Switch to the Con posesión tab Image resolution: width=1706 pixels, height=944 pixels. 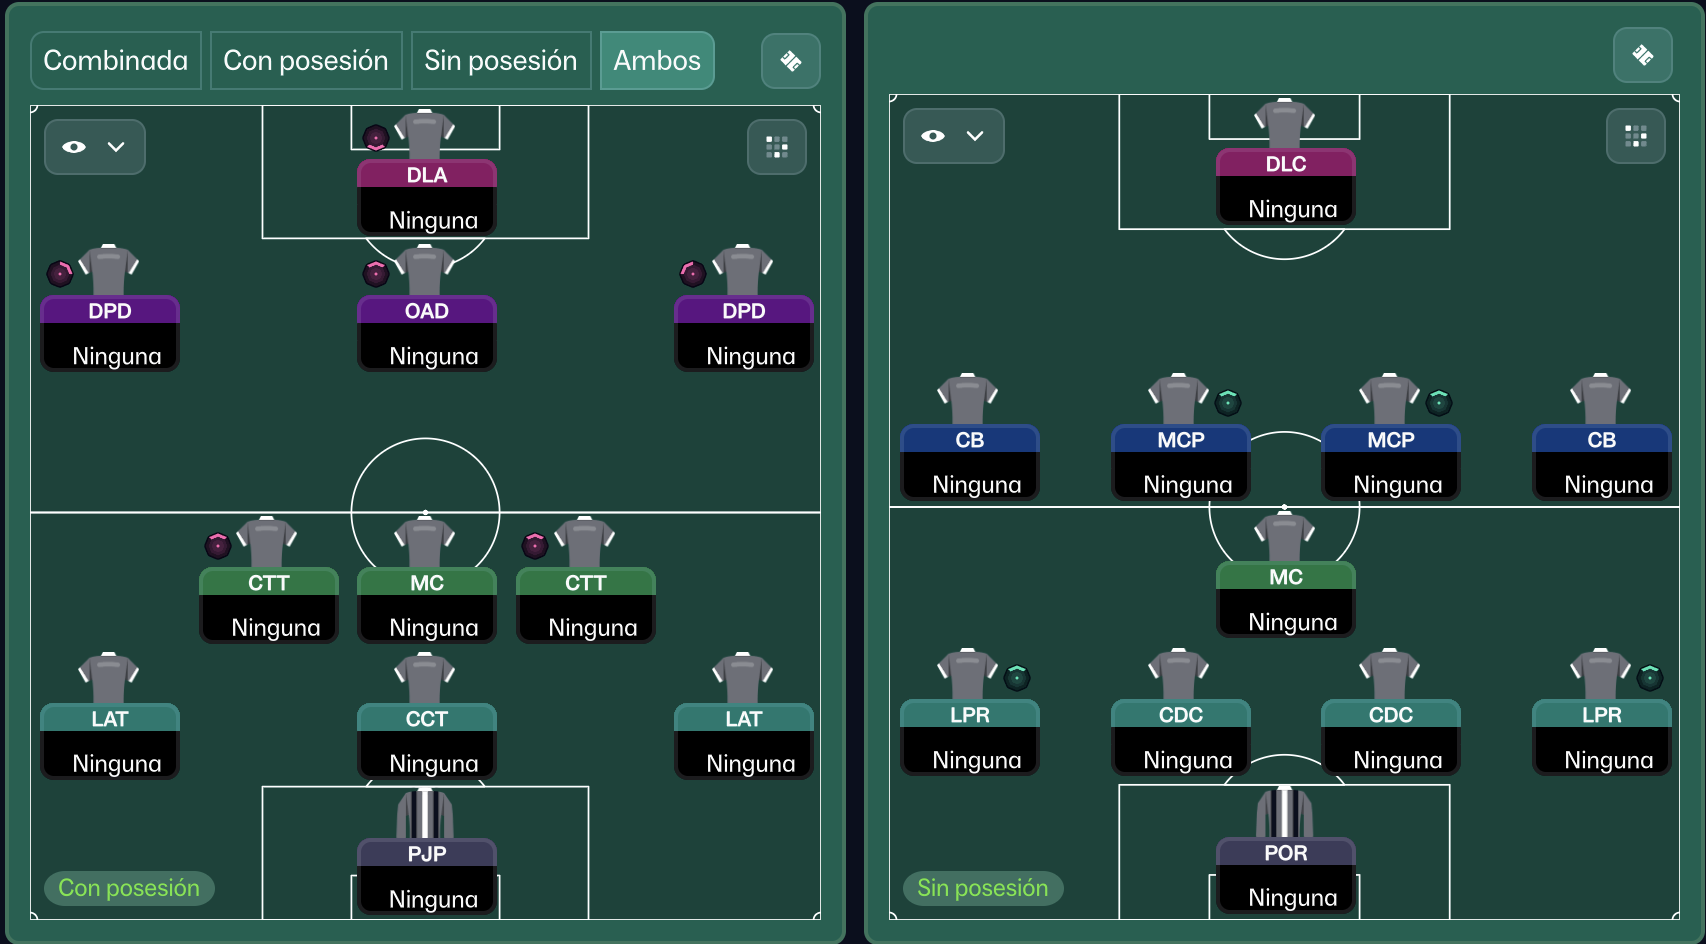(306, 61)
